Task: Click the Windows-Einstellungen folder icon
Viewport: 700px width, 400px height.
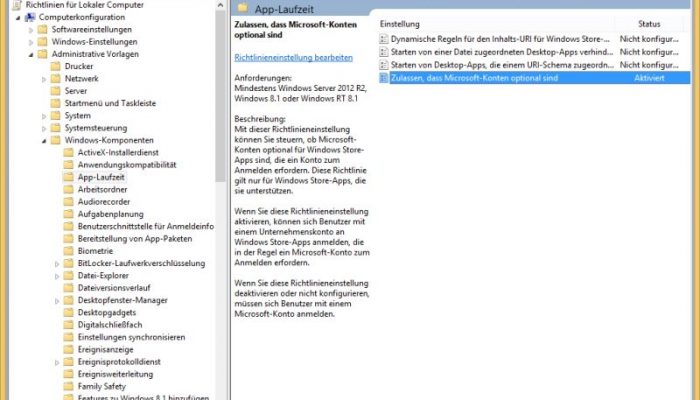Action: coord(43,42)
